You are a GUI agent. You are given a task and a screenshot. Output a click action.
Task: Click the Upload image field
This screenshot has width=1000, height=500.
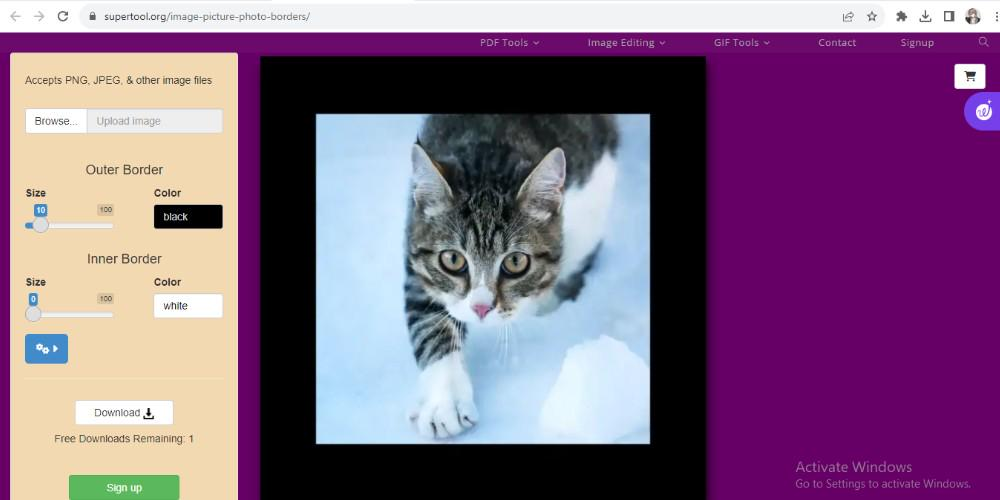tap(154, 121)
